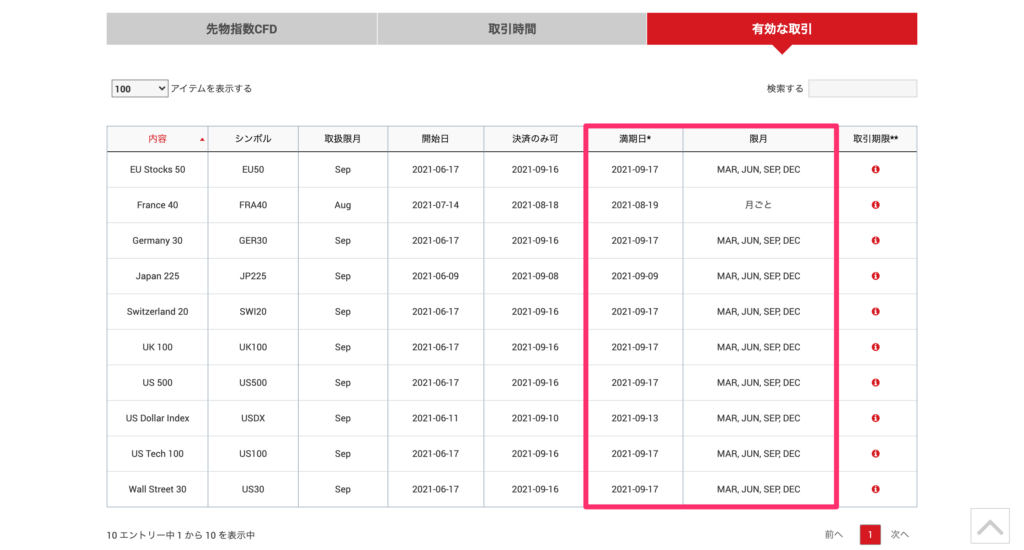Image resolution: width=1024 pixels, height=550 pixels.
Task: Click start date 2021-06-09
Action: [x=436, y=276]
